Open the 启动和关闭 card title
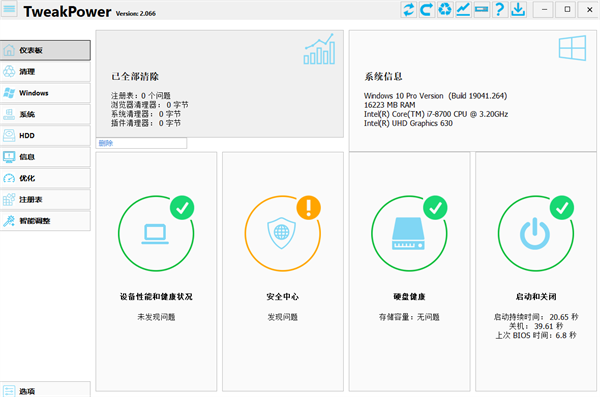Image resolution: width=600 pixels, height=397 pixels. (536, 297)
